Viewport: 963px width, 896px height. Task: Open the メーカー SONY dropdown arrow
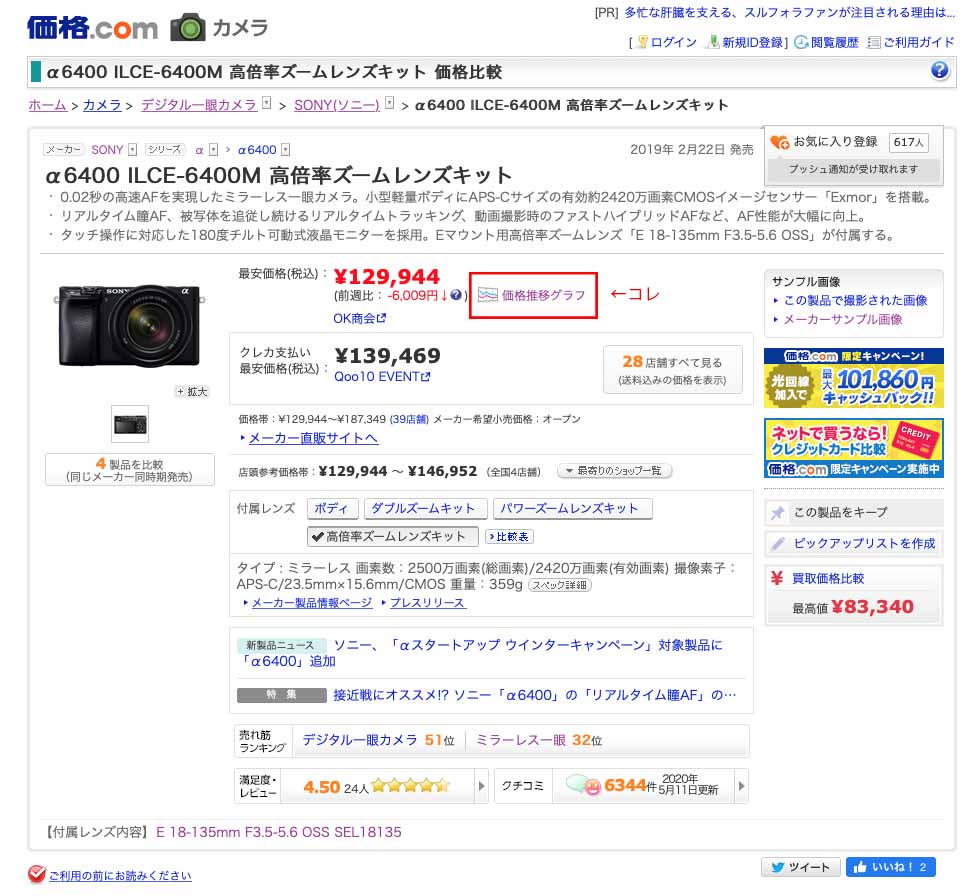[132, 149]
